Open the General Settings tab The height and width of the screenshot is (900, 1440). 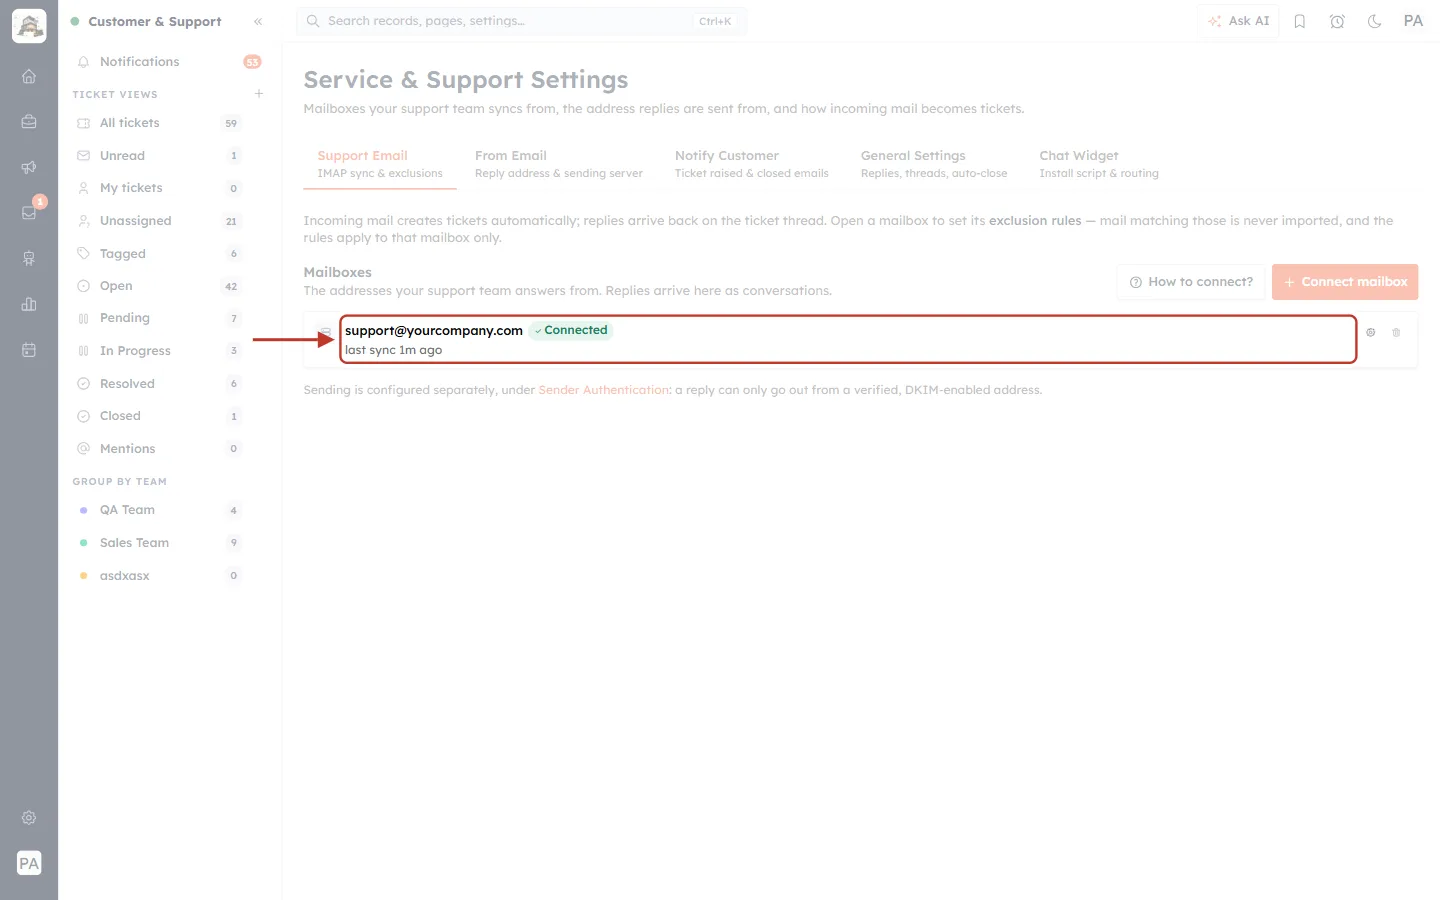click(x=934, y=164)
